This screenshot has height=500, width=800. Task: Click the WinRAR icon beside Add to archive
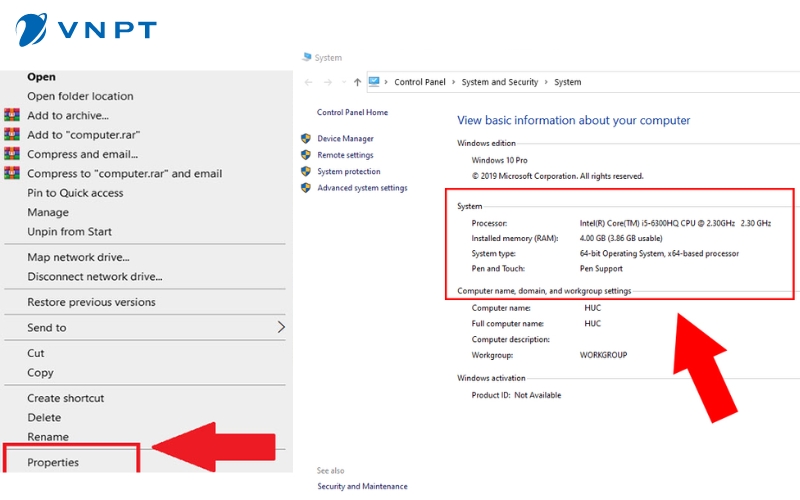coord(12,115)
